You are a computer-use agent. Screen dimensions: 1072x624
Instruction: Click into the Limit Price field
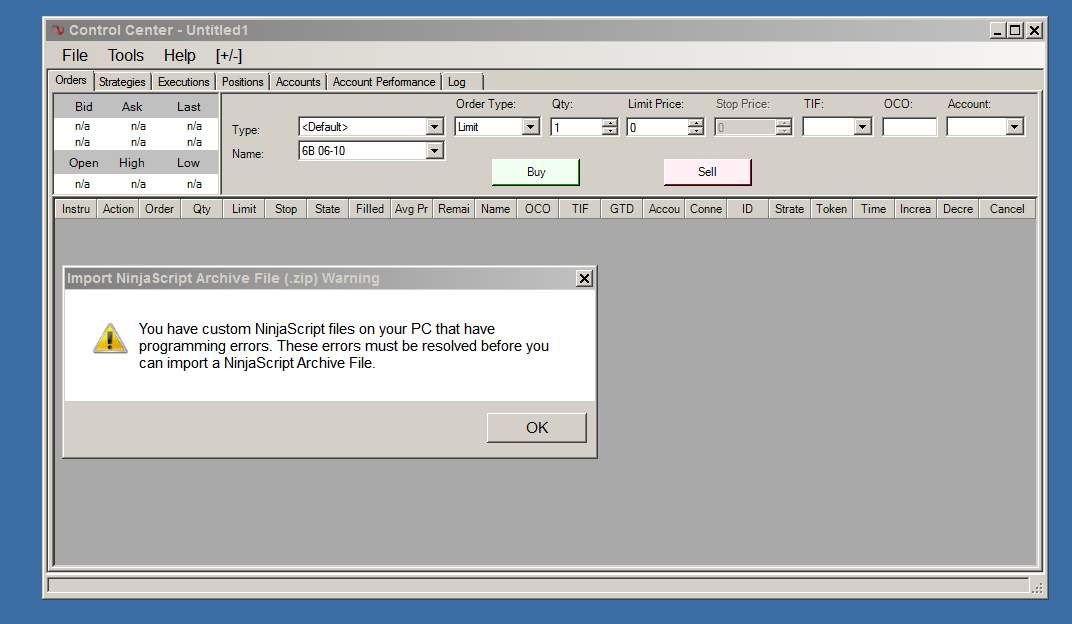[x=658, y=127]
